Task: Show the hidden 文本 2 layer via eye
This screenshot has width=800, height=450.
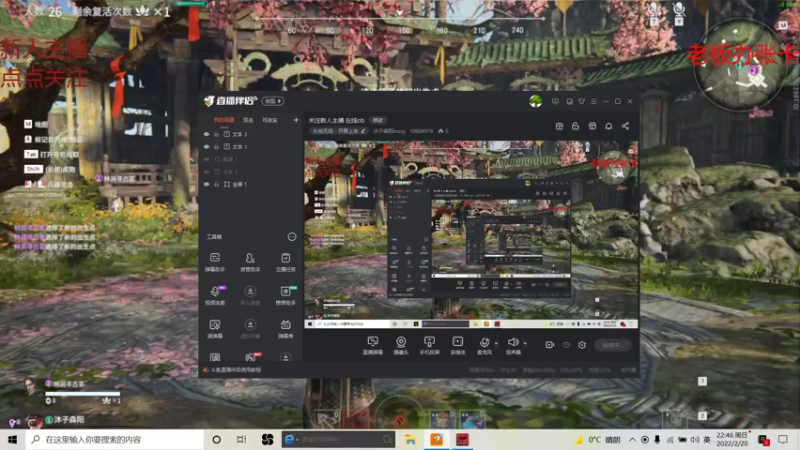Action: click(x=207, y=172)
